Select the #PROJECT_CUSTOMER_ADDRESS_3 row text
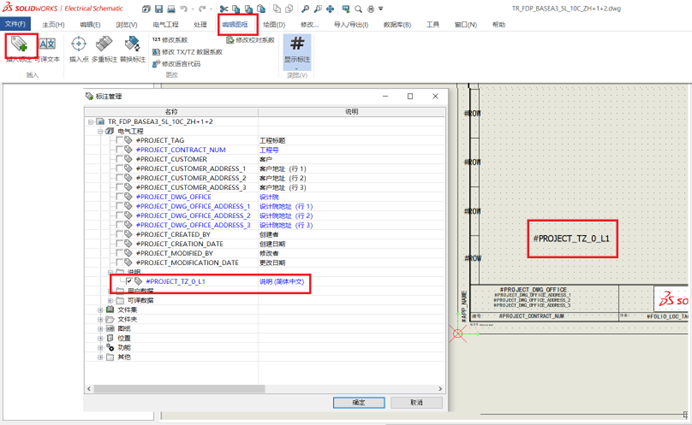 [191, 187]
